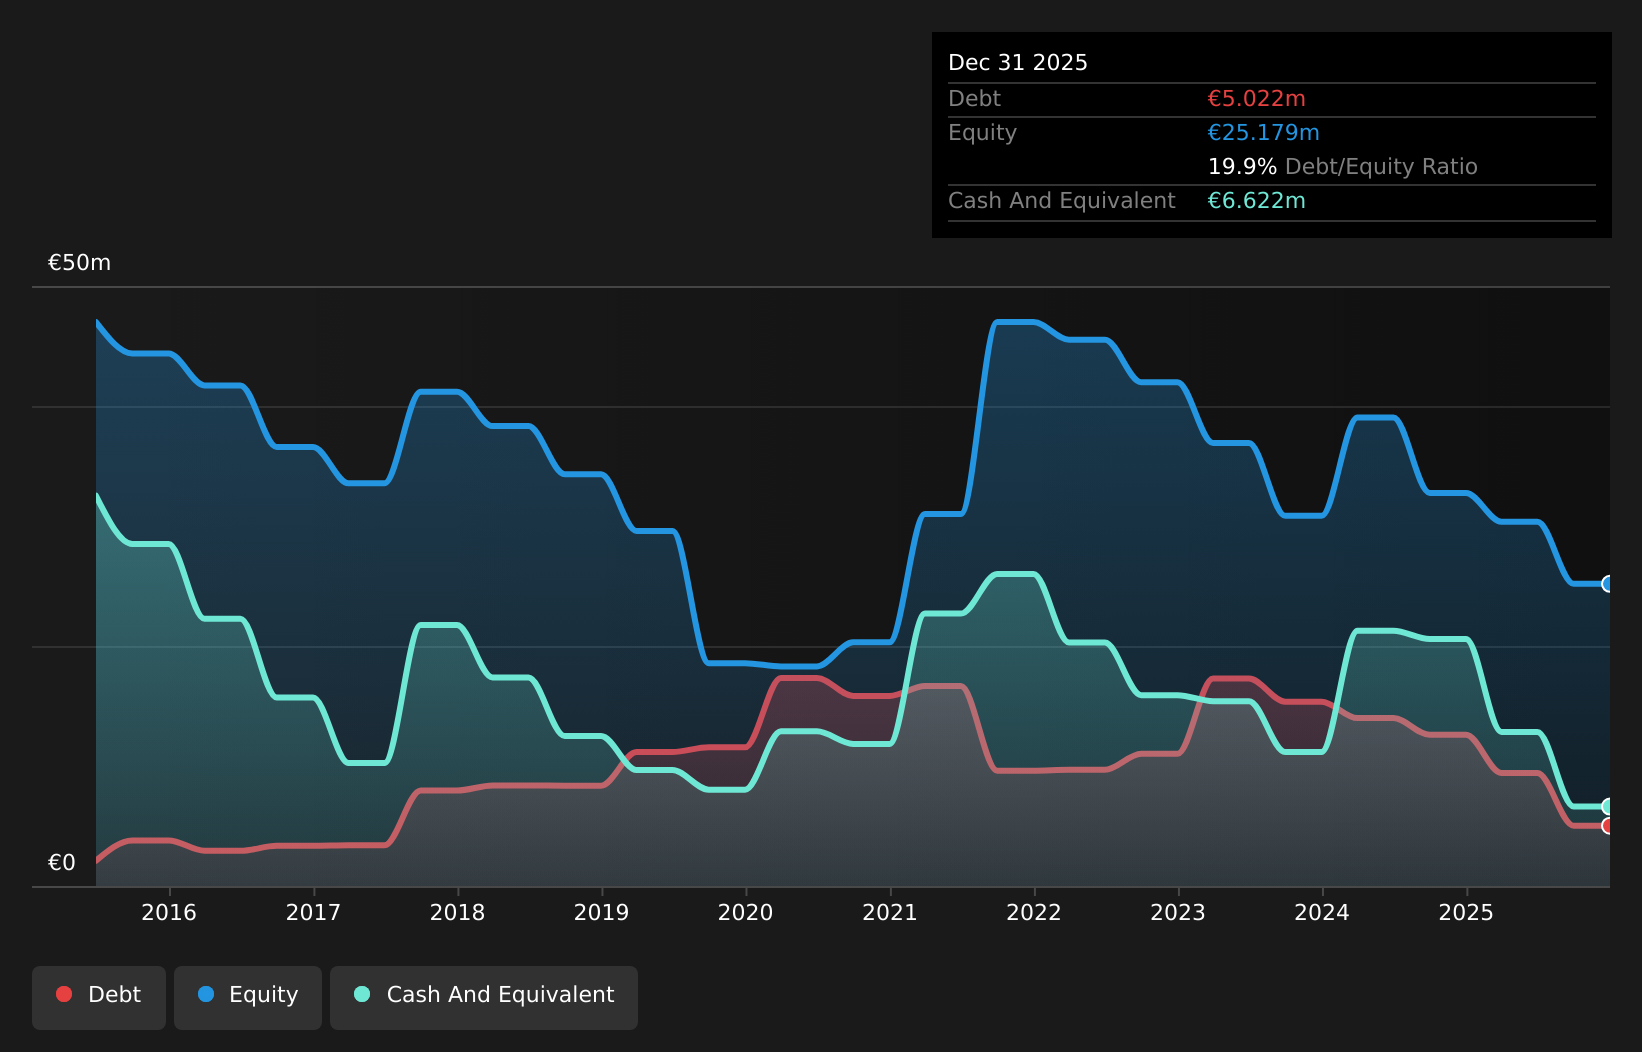Click the 2025 x-axis label
1642x1052 pixels.
pos(1466,912)
